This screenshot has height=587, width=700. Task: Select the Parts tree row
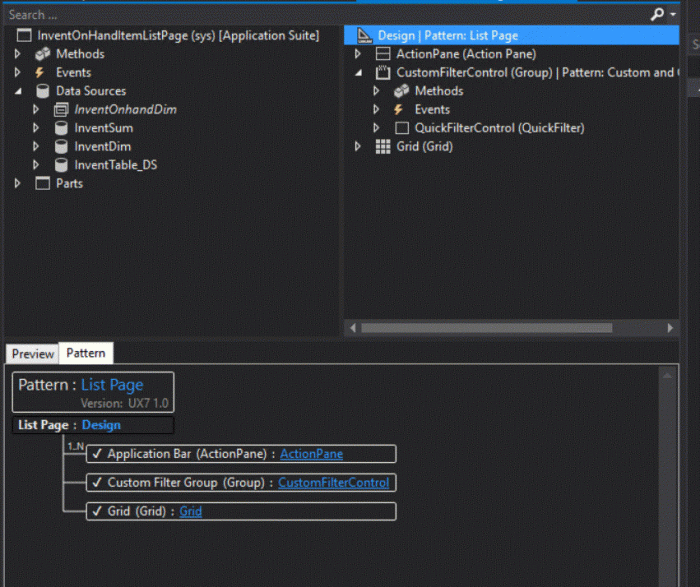pos(70,183)
